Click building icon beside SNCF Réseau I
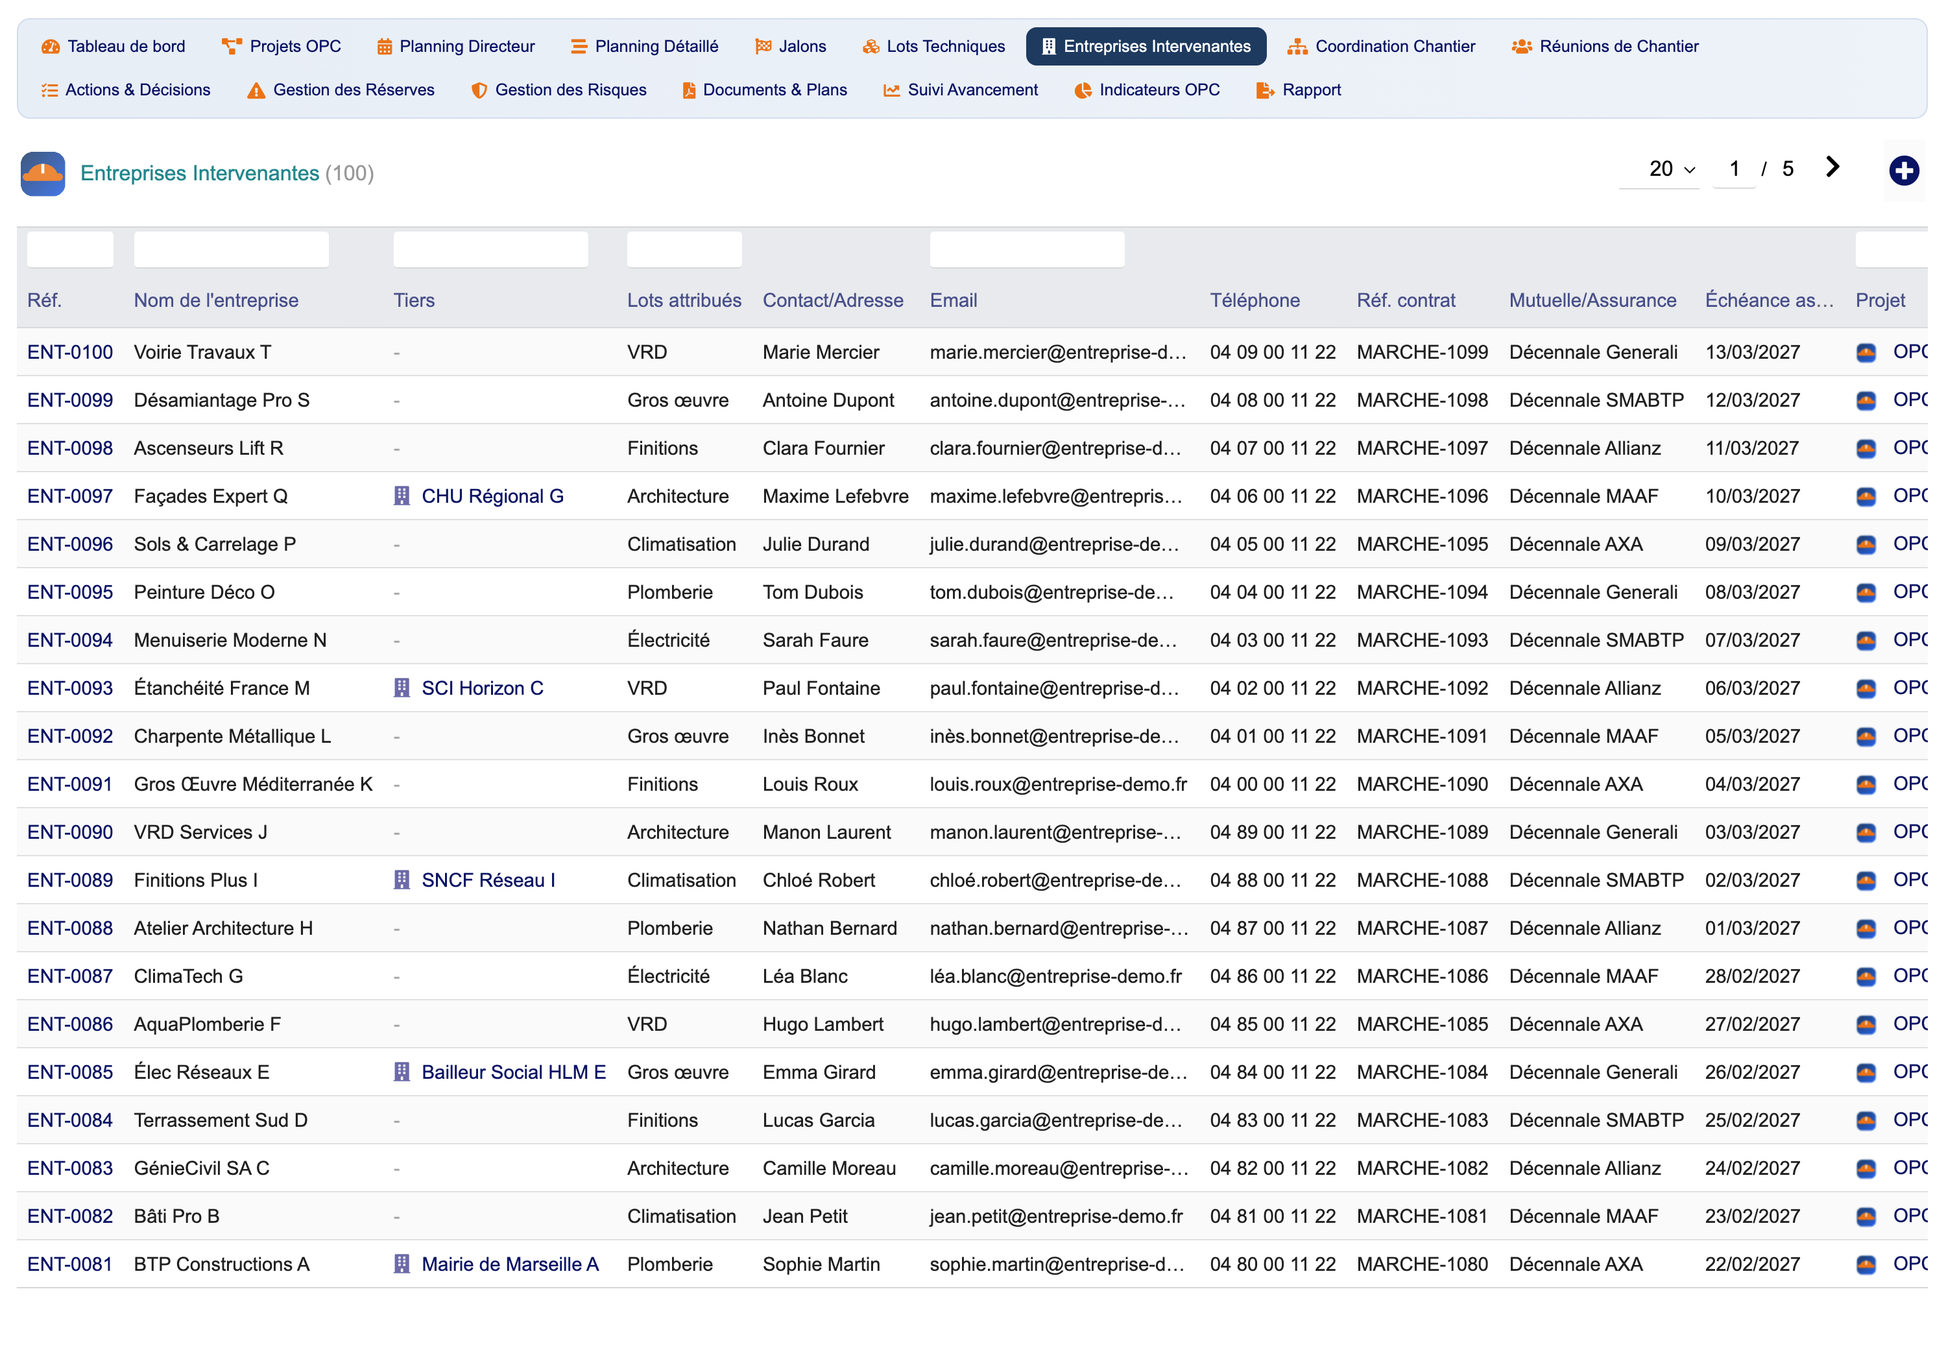This screenshot has height=1361, width=1946. point(402,880)
